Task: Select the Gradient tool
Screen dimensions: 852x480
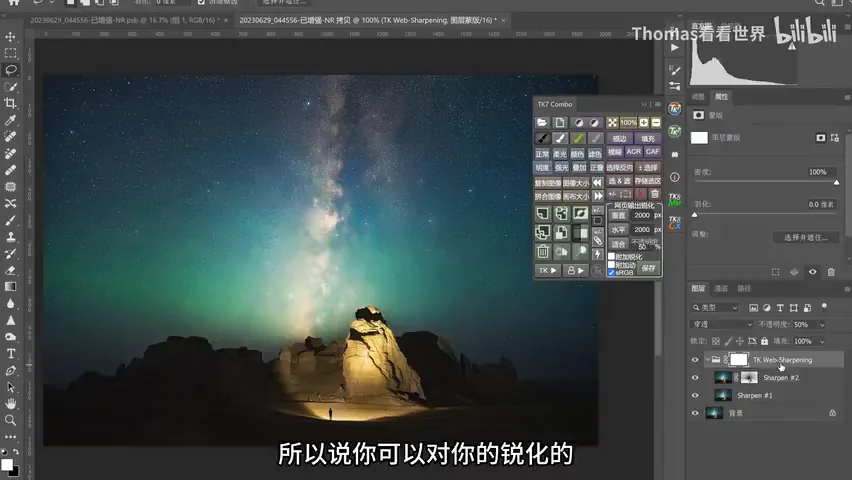Action: click(10, 286)
